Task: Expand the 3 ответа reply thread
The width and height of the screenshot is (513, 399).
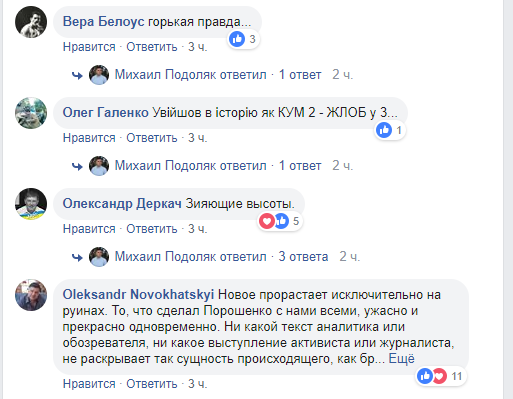Action: pyautogui.click(x=303, y=257)
